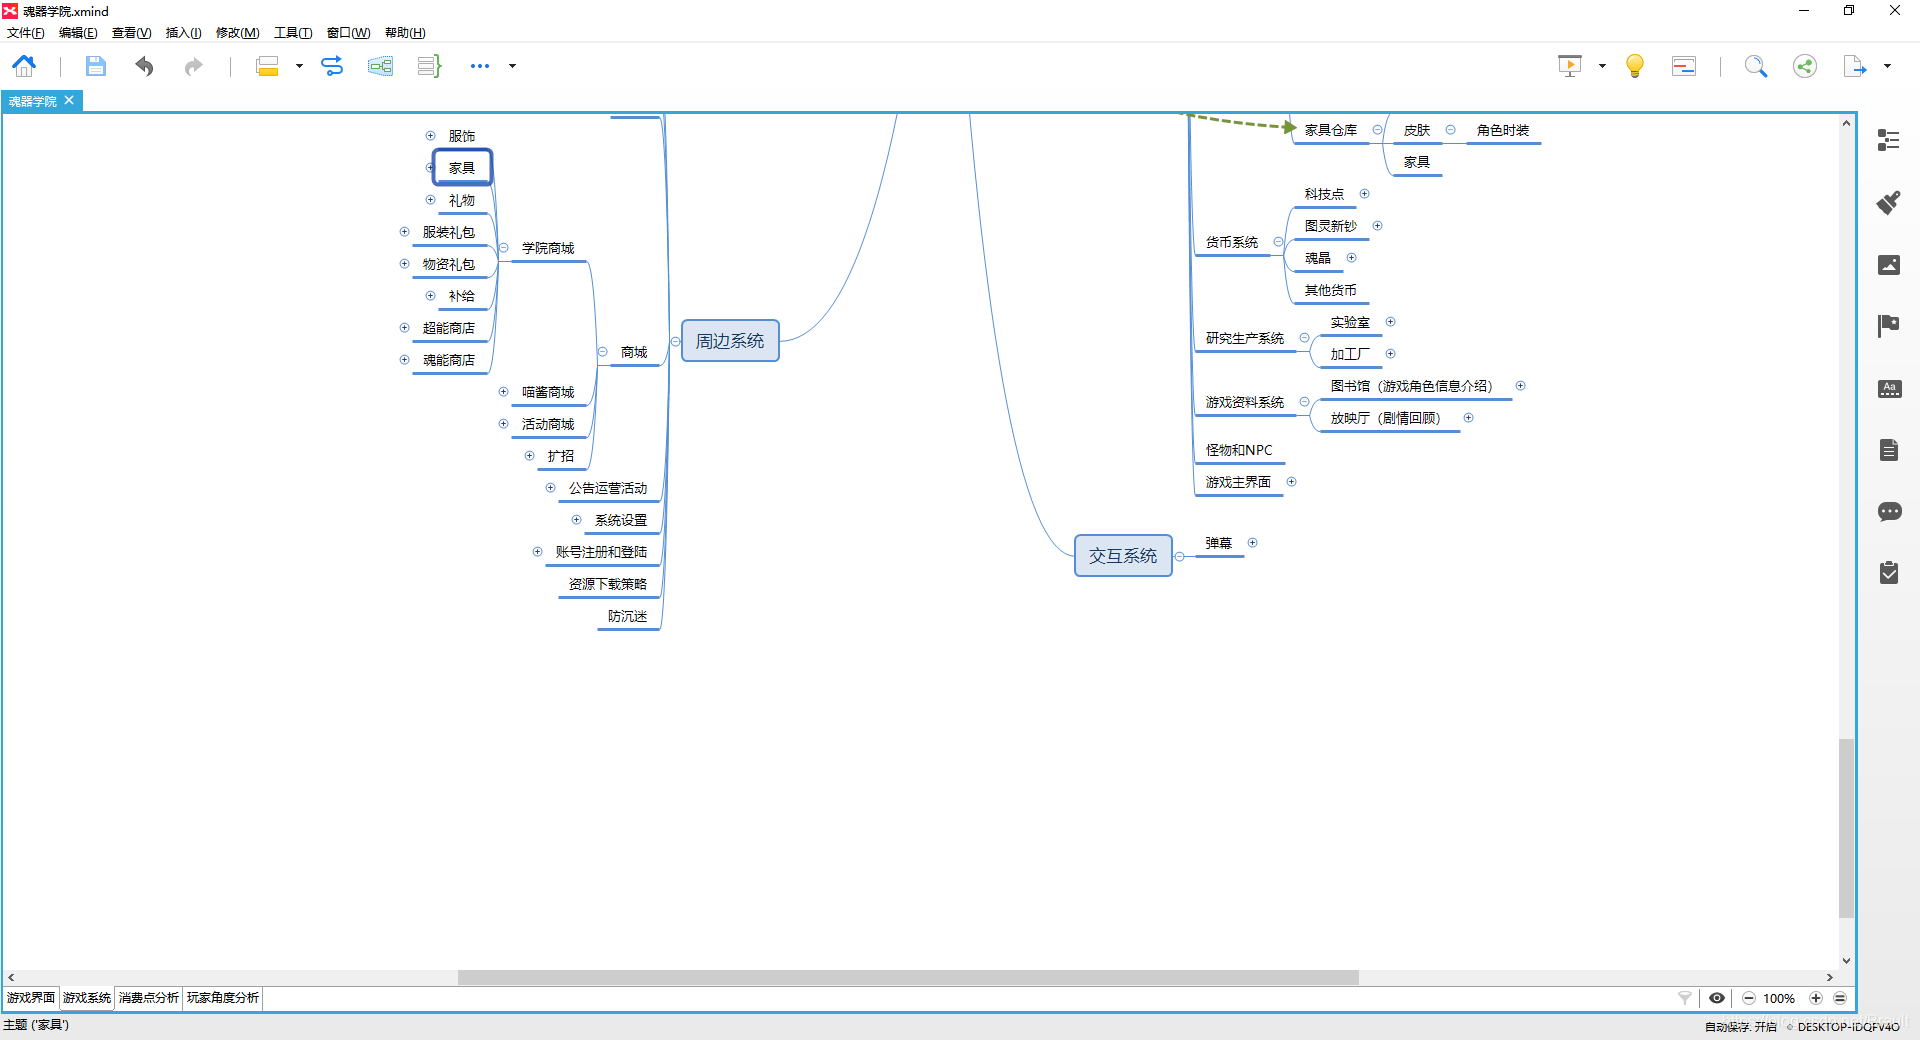This screenshot has width=1920, height=1040.
Task: Open the dropdown next to insert topic icon
Action: click(x=299, y=66)
